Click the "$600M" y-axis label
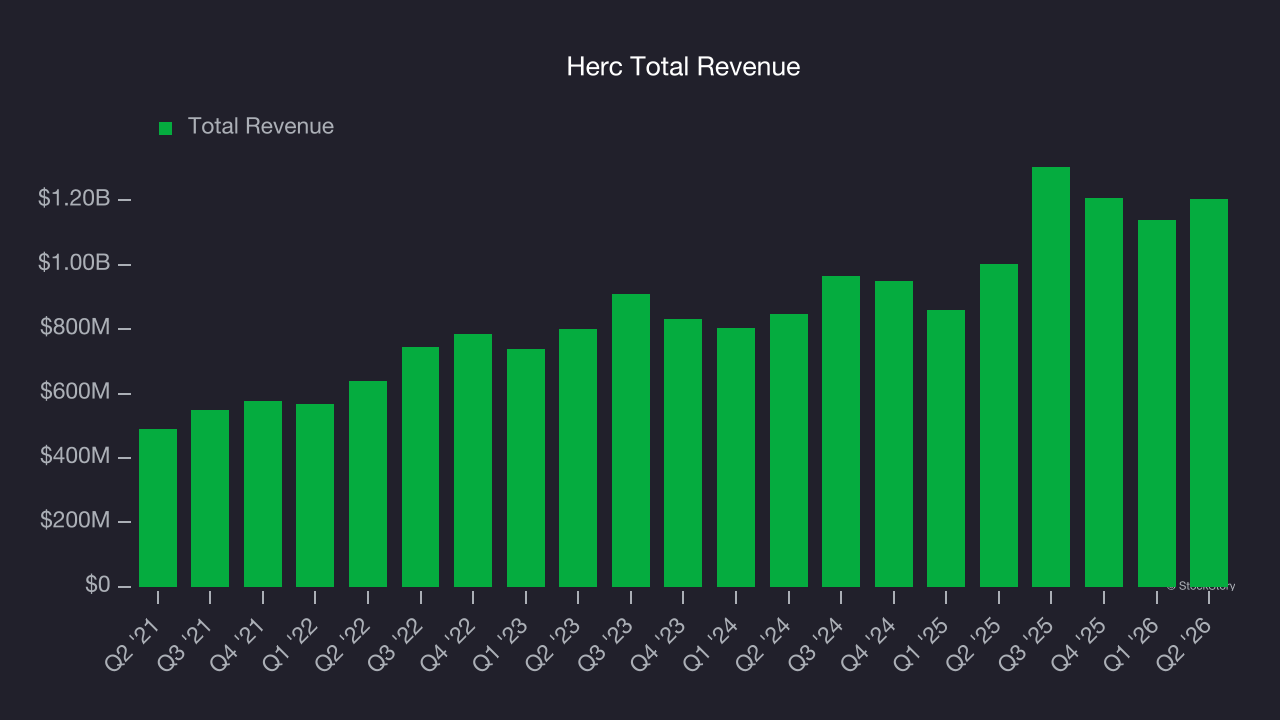 (75, 392)
